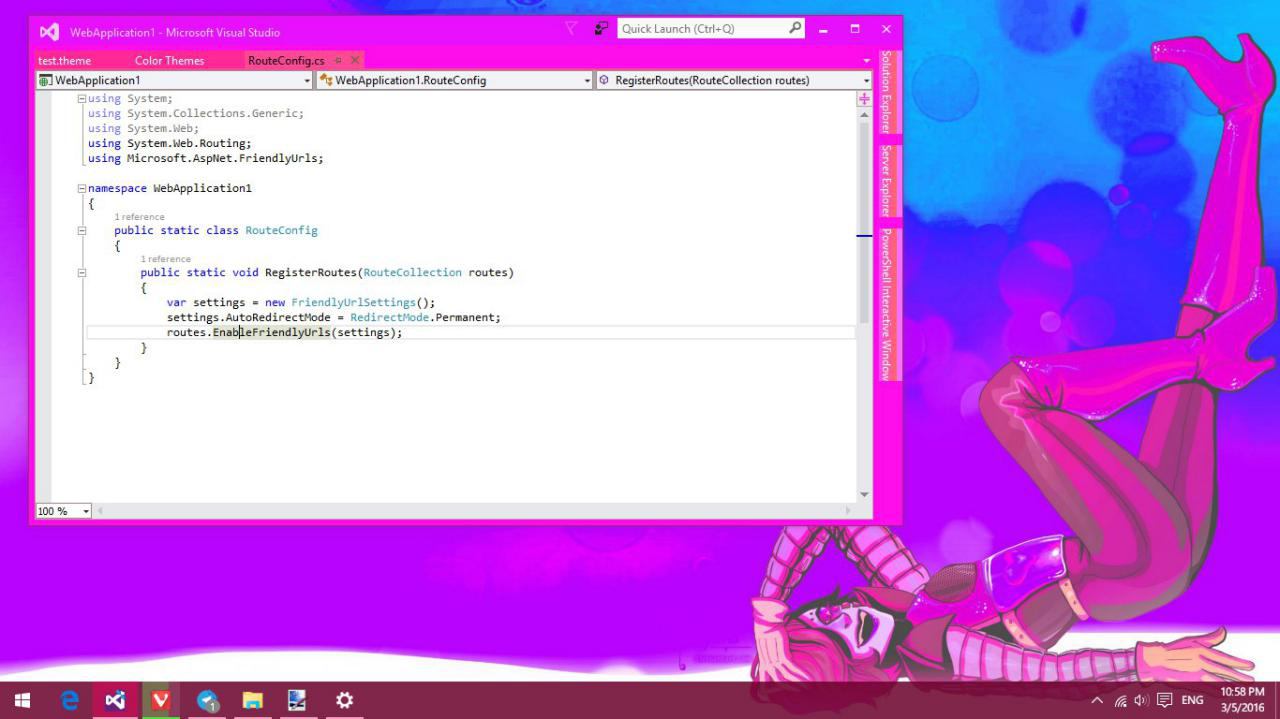This screenshot has height=719, width=1280.
Task: Click the horizontal scrollbar left arrow
Action: tap(100, 511)
